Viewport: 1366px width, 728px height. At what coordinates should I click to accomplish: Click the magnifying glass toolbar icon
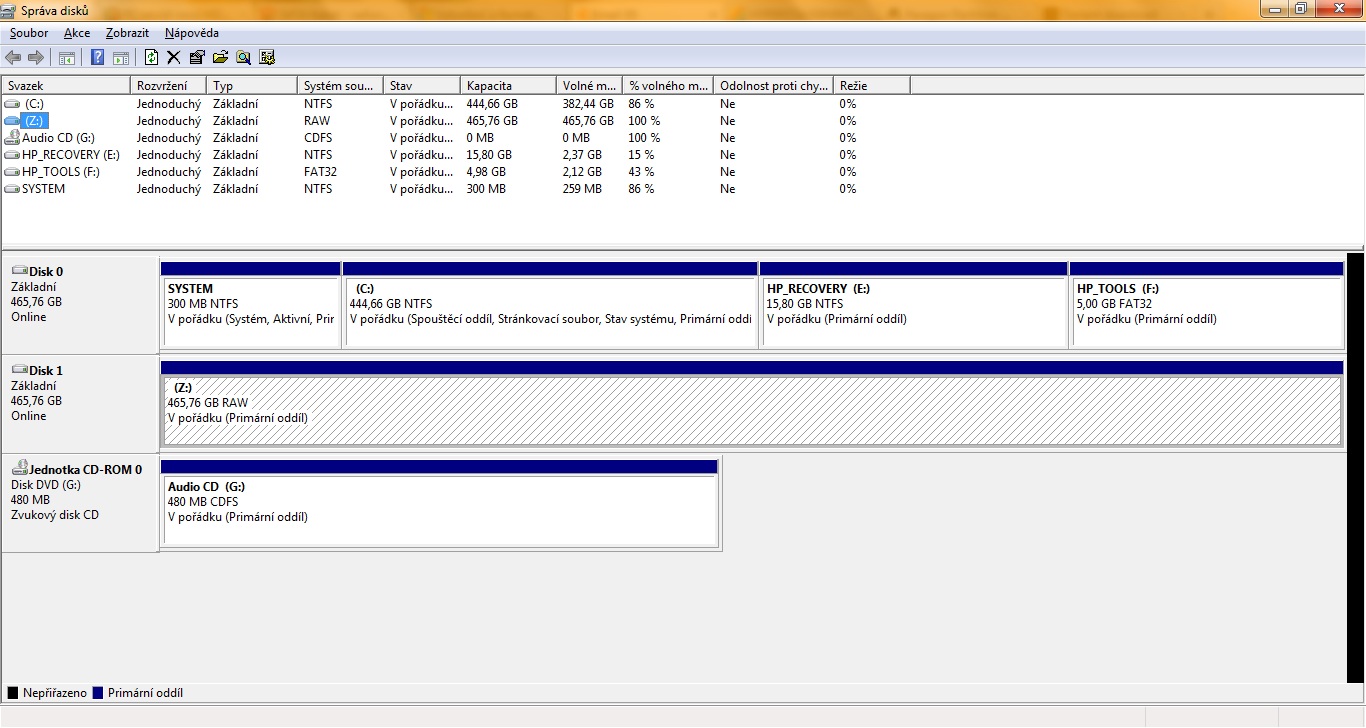point(243,58)
